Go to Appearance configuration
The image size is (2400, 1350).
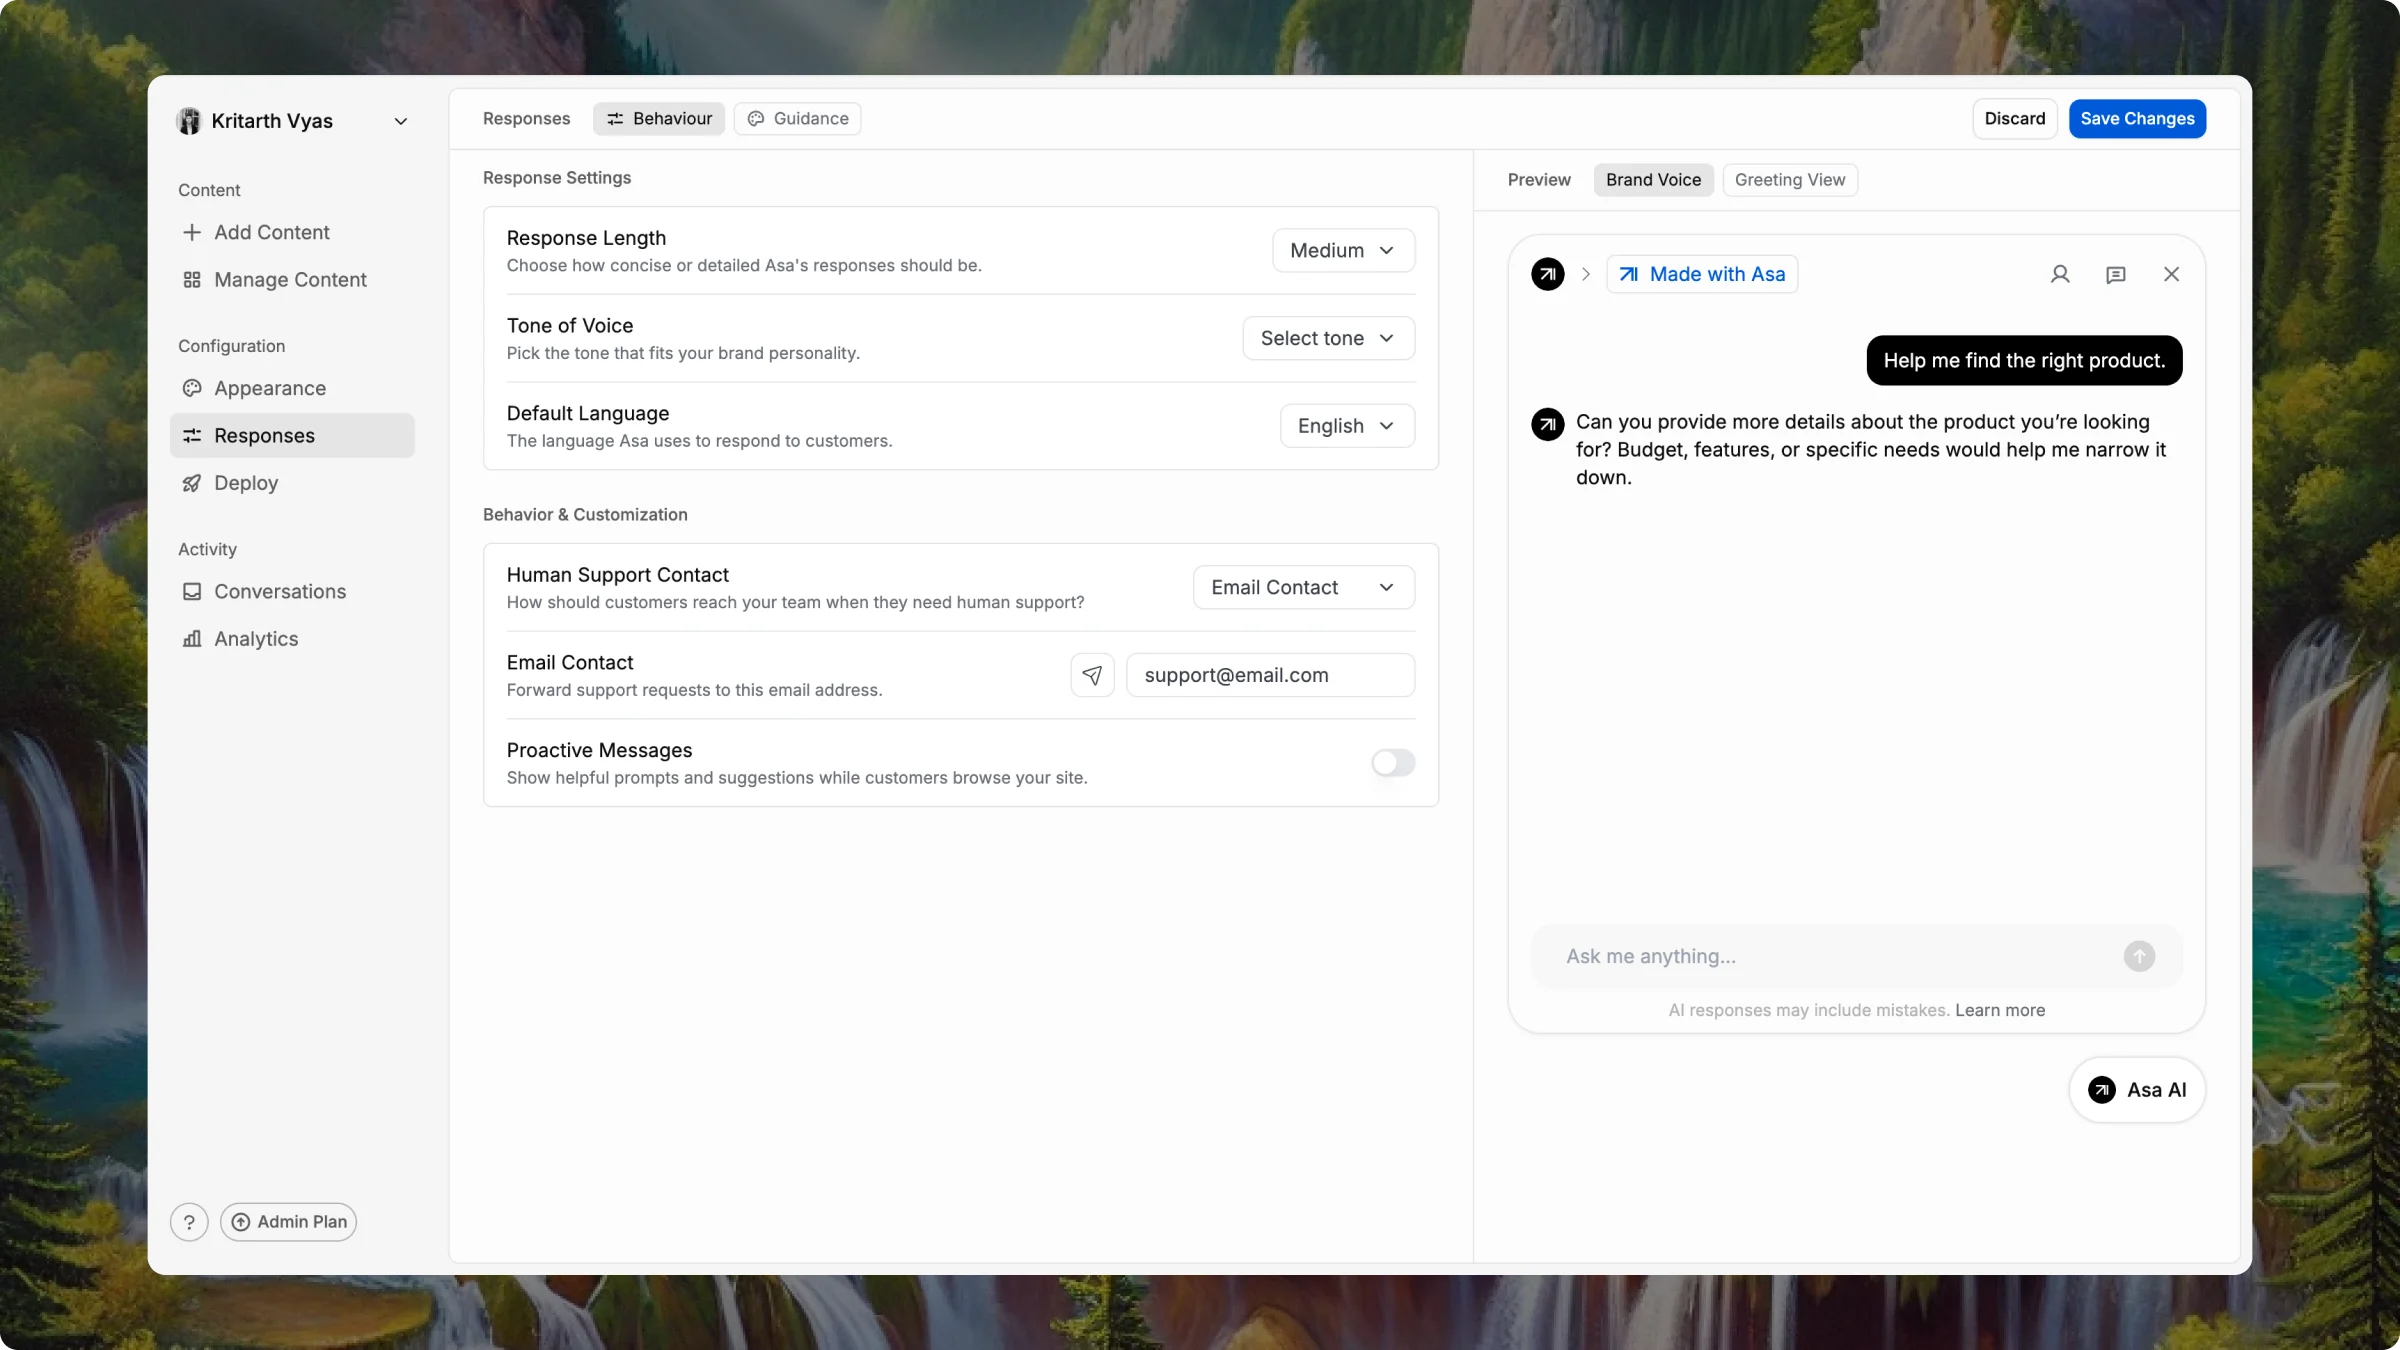click(x=292, y=388)
